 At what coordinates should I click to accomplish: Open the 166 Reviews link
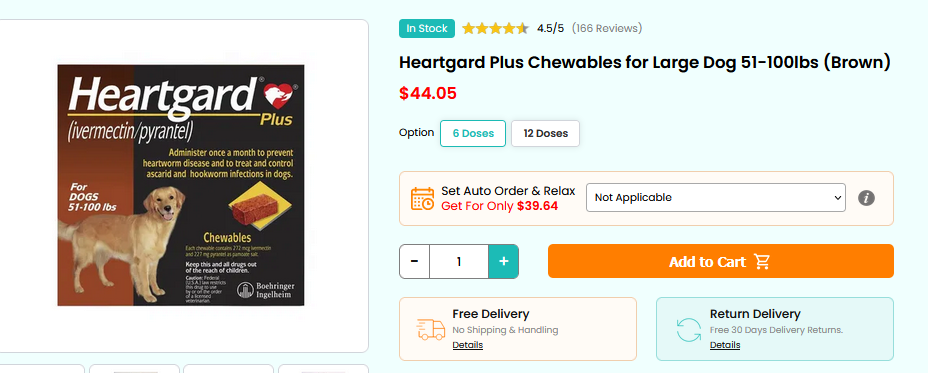607,28
